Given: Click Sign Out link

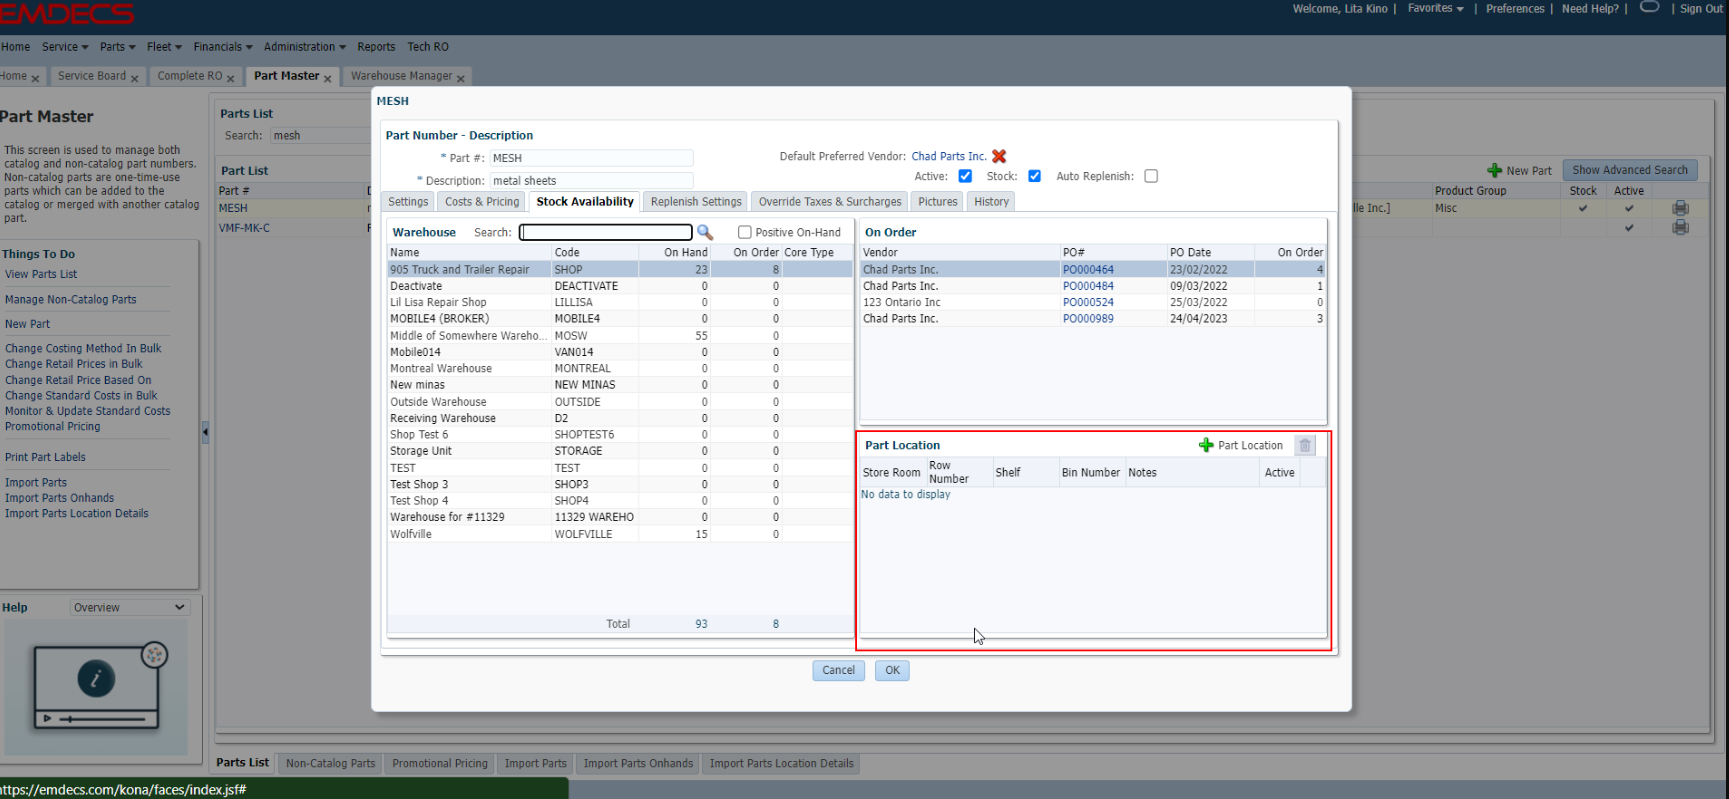Looking at the screenshot, I should coord(1701,8).
